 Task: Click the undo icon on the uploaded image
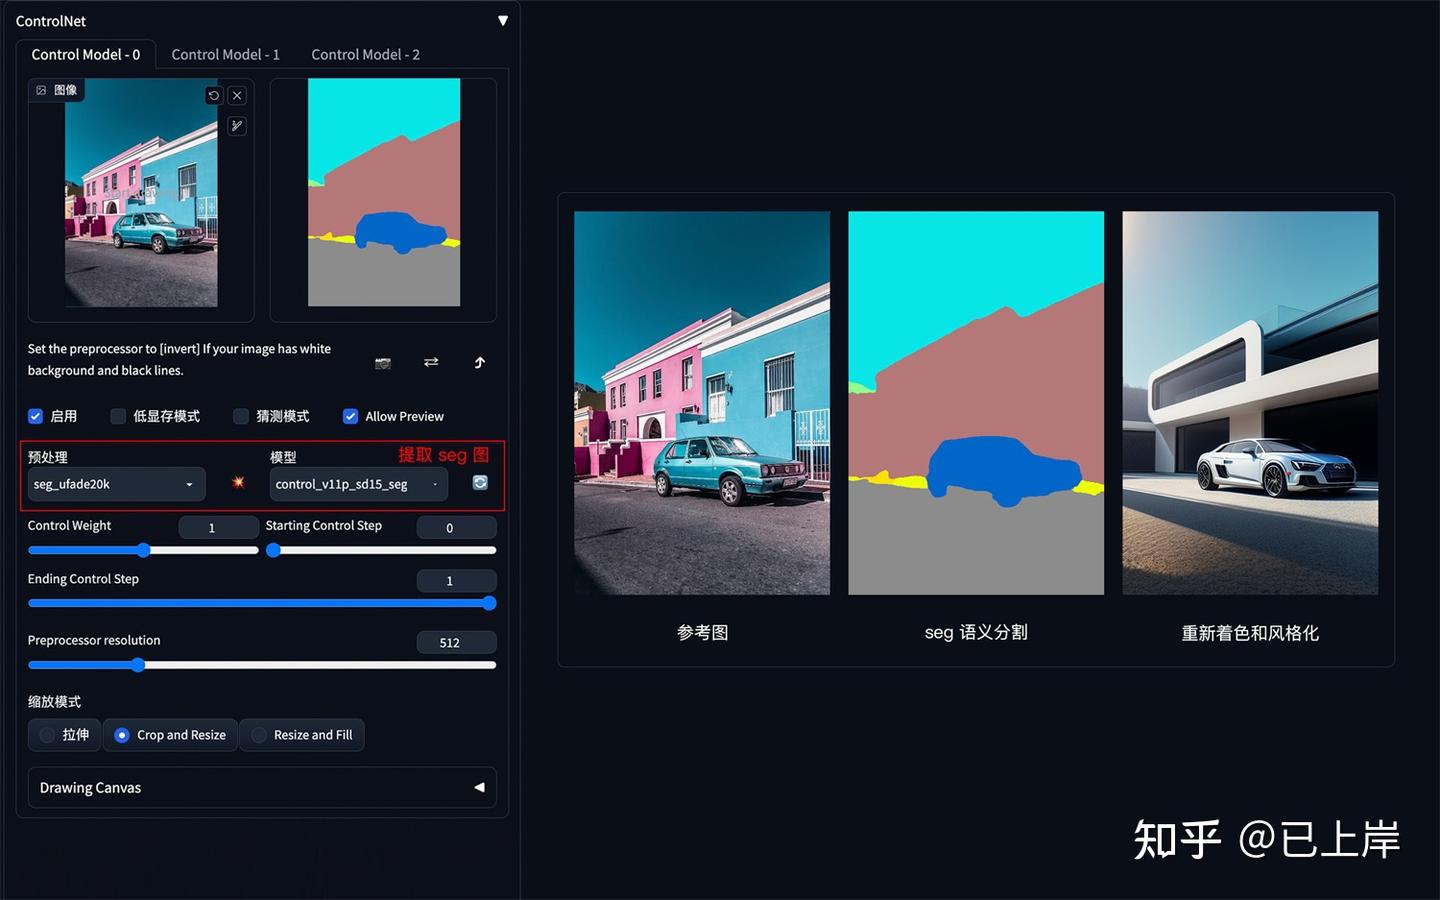(213, 95)
